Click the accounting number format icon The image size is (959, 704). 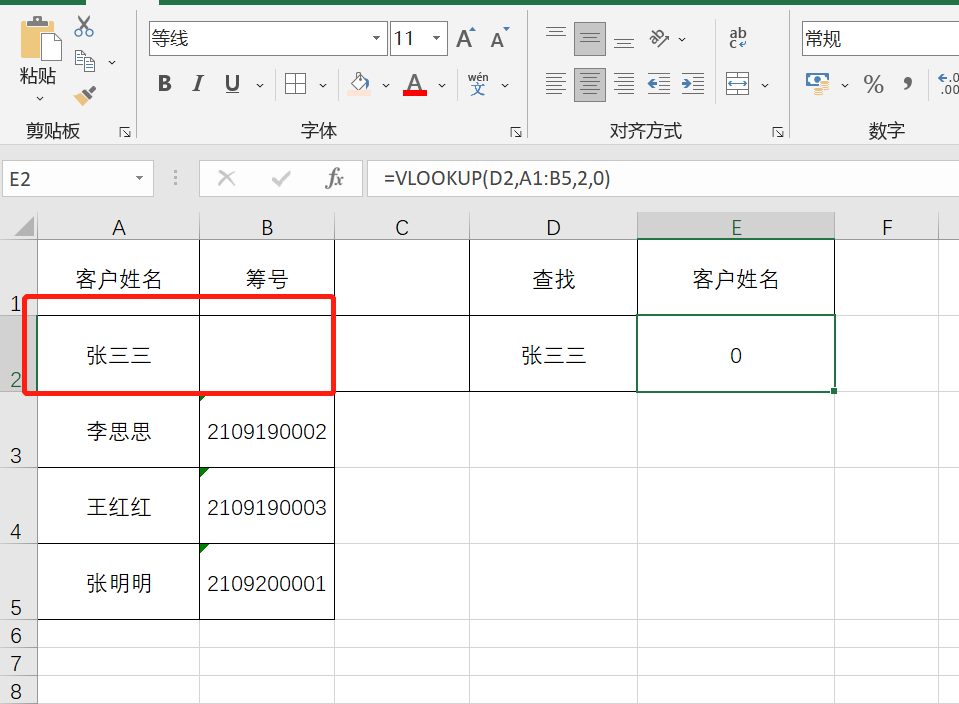[818, 84]
